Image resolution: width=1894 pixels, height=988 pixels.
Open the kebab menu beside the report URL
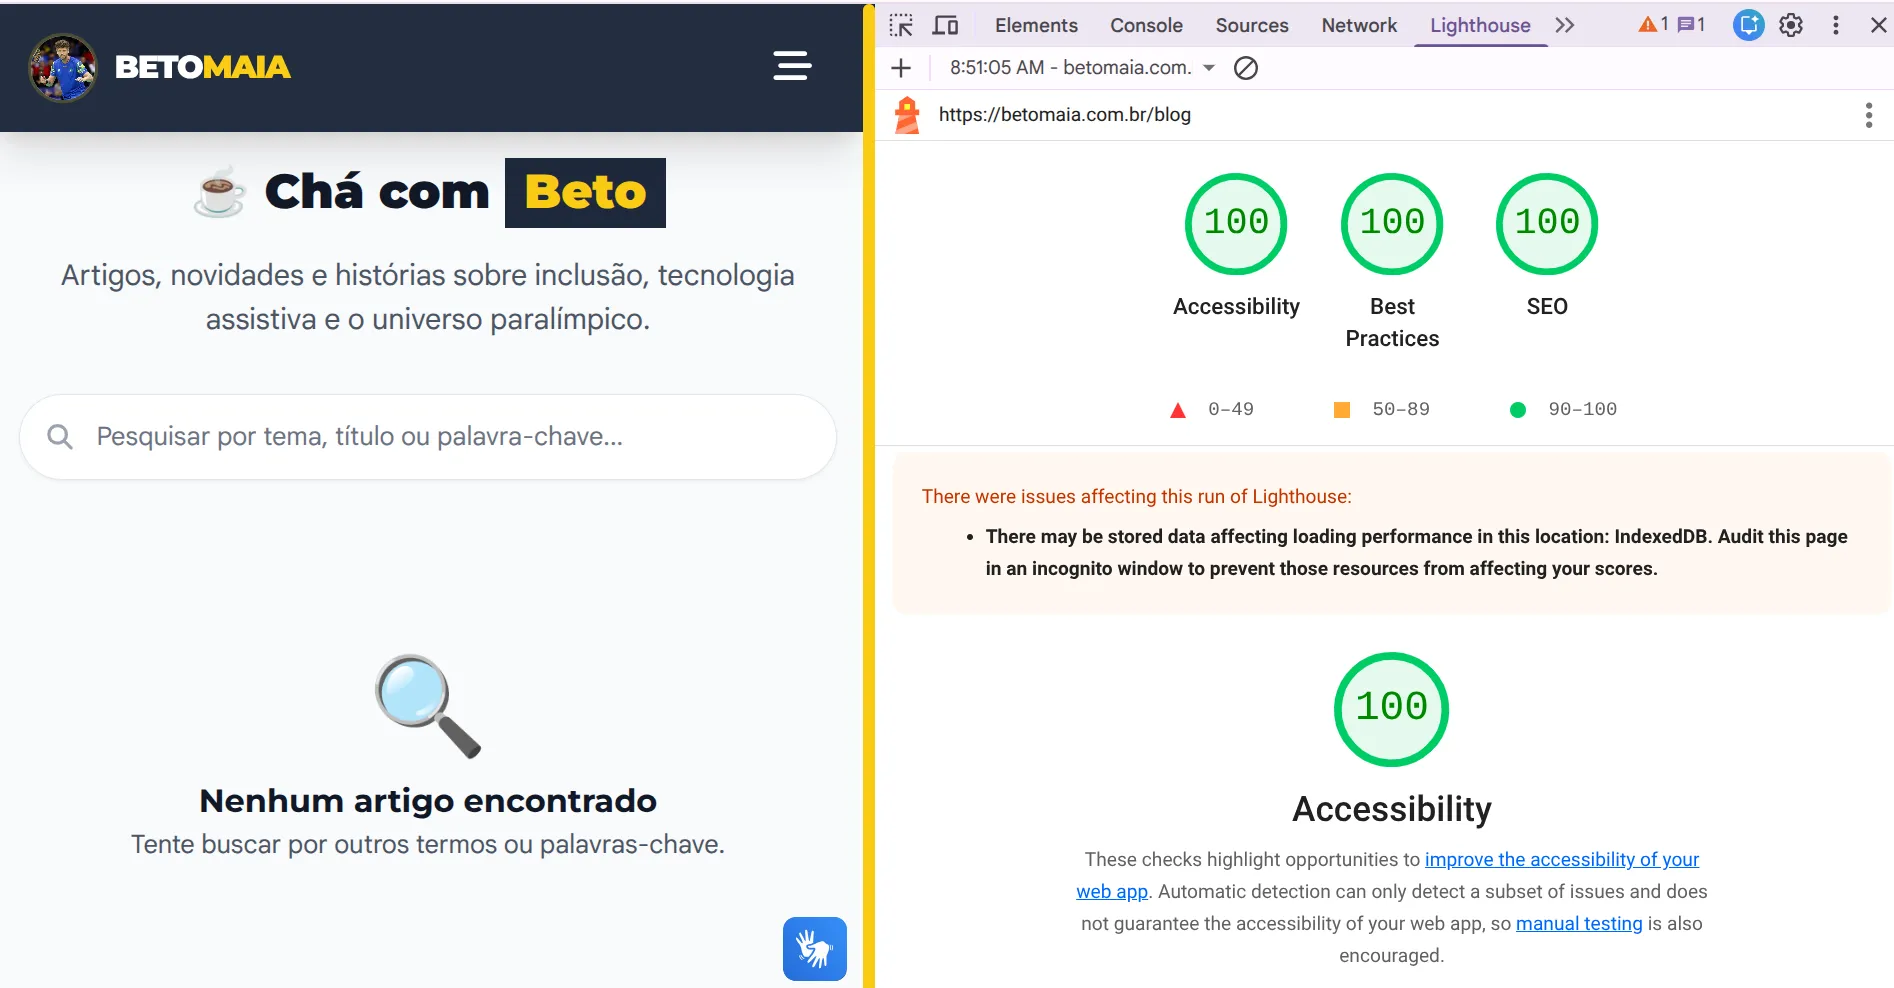pyautogui.click(x=1868, y=114)
